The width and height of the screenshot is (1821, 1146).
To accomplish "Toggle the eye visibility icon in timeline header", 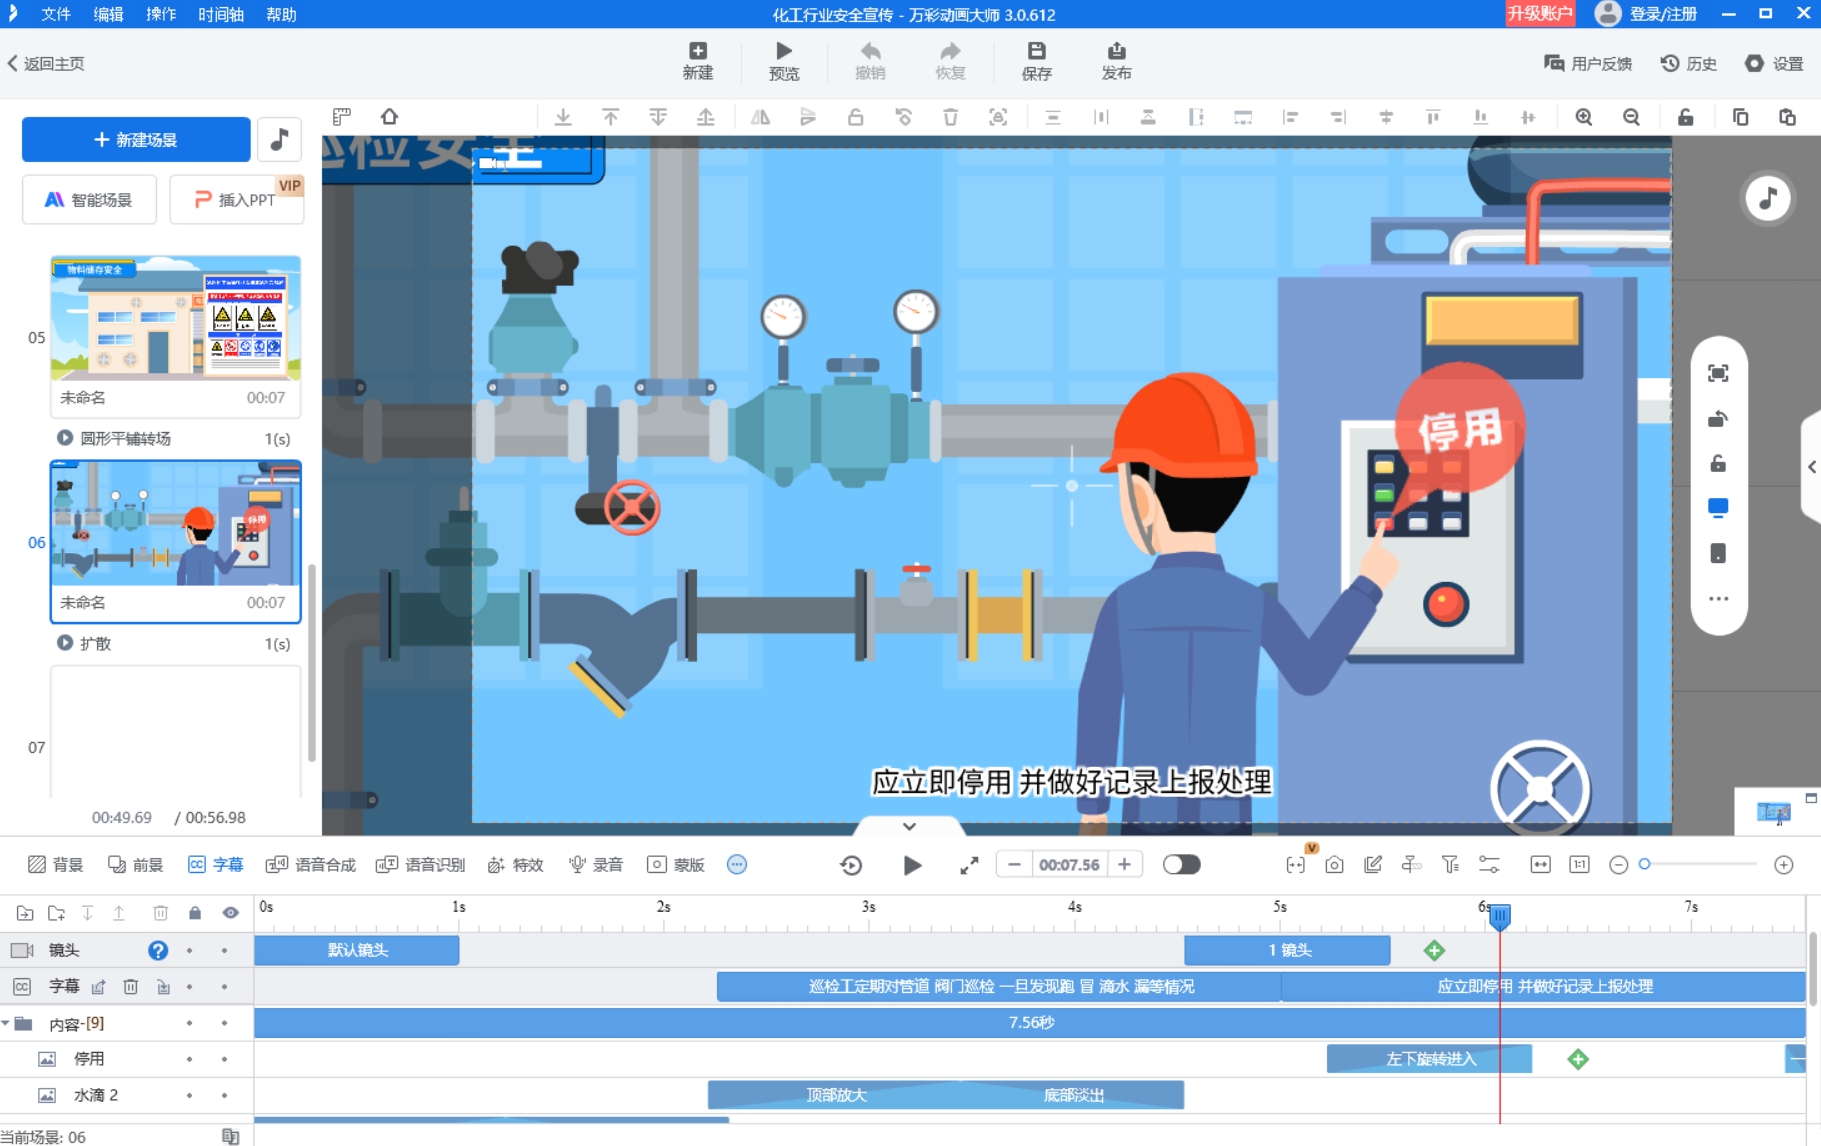I will coord(231,913).
